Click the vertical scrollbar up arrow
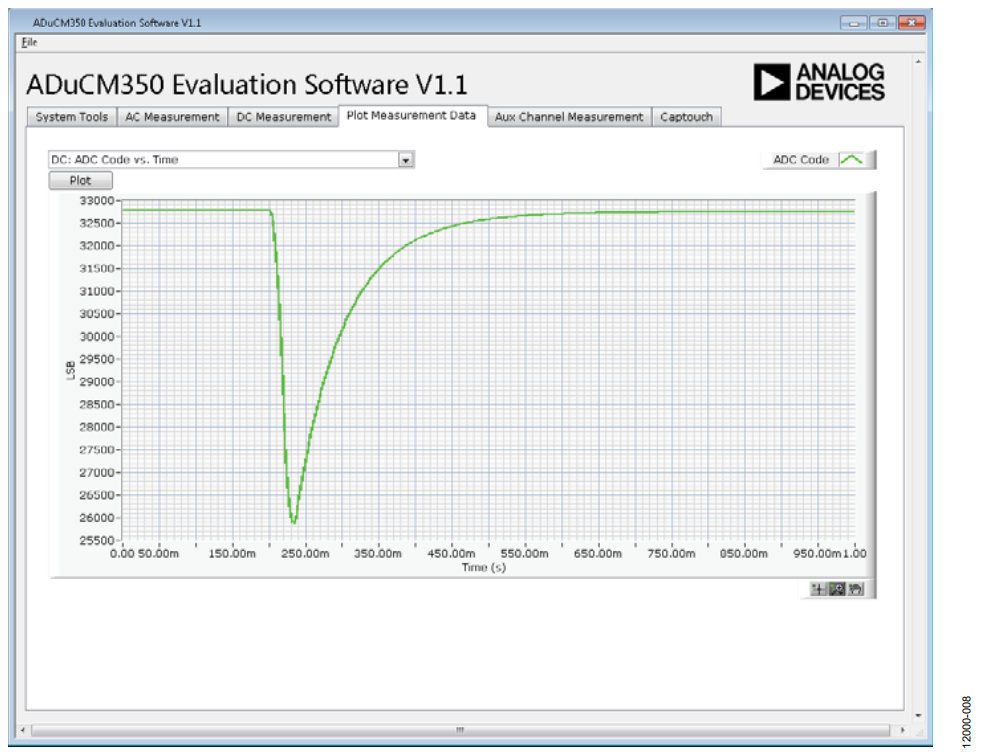This screenshot has width=982, height=755. pyautogui.click(x=918, y=62)
